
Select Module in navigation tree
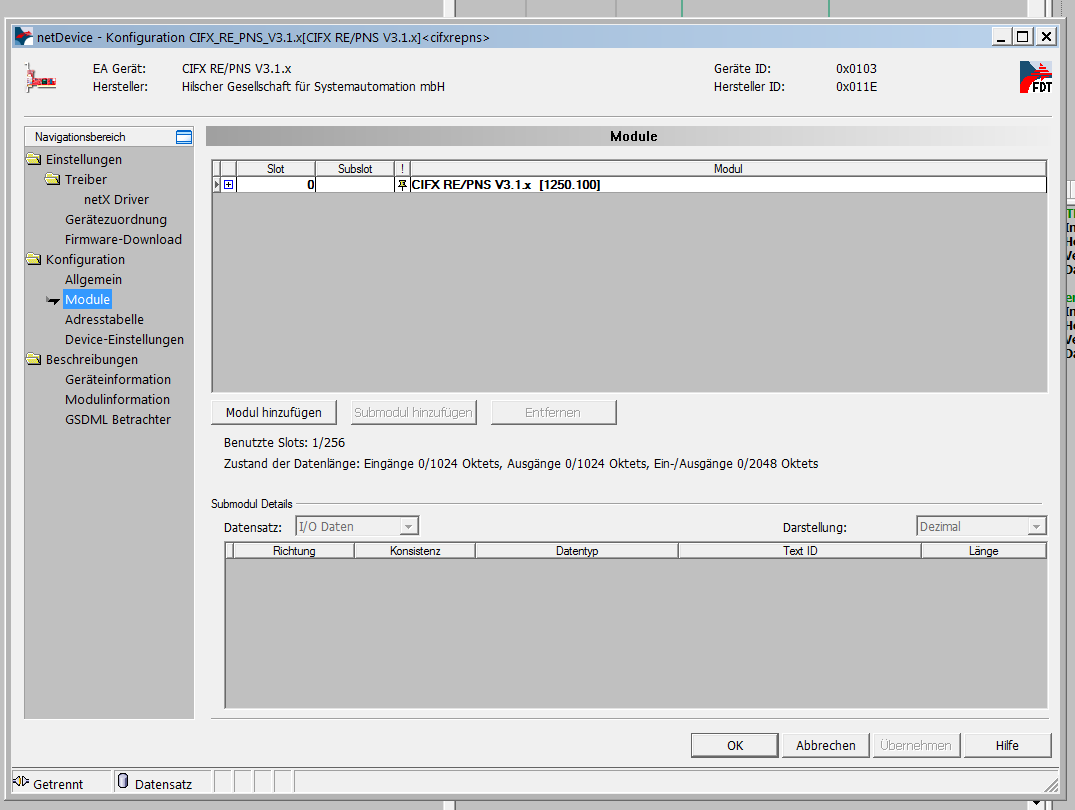click(x=87, y=300)
